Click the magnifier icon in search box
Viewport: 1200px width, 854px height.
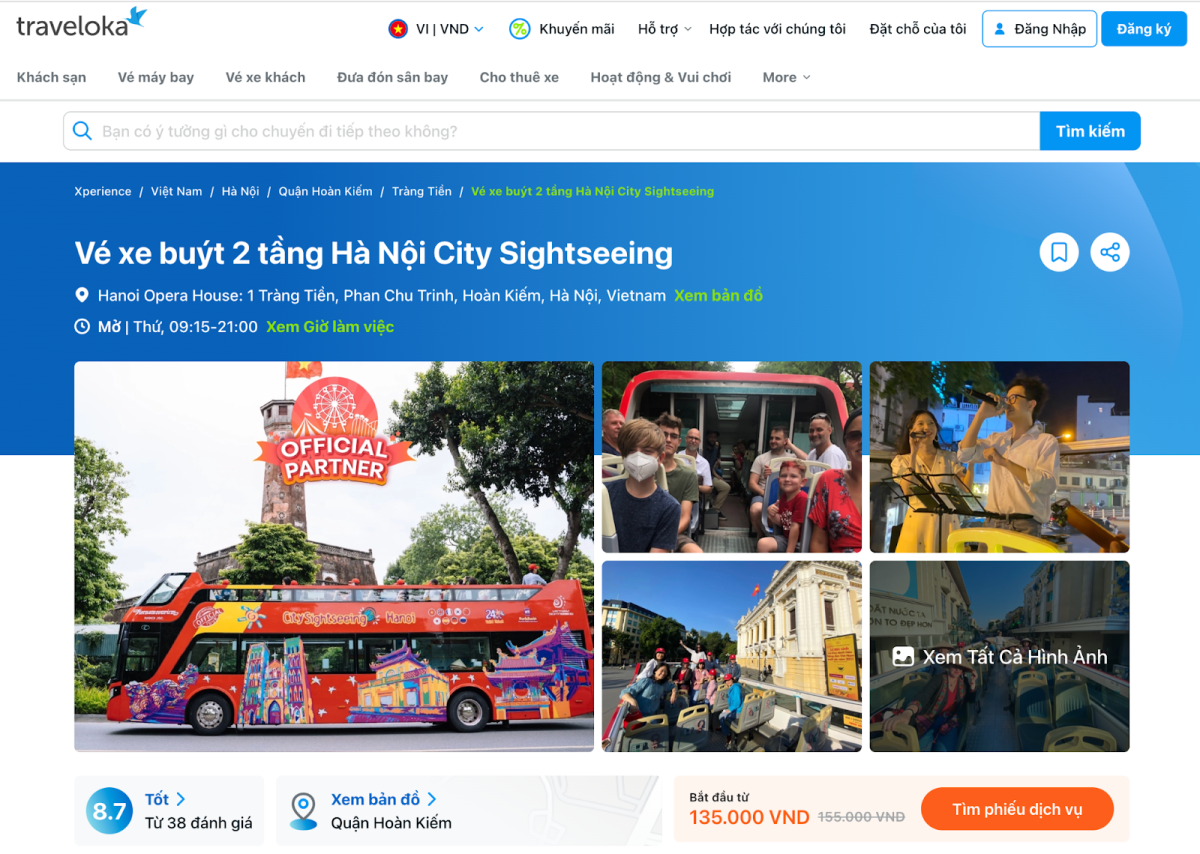point(83,131)
